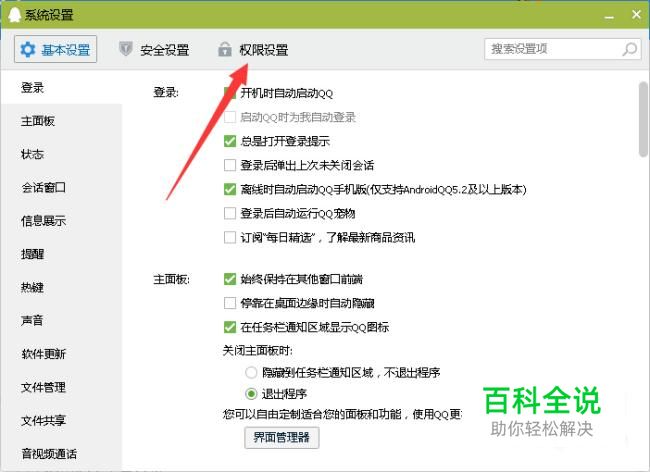The width and height of the screenshot is (650, 472).
Task: Open the 界面管理器 button
Action: 281,438
